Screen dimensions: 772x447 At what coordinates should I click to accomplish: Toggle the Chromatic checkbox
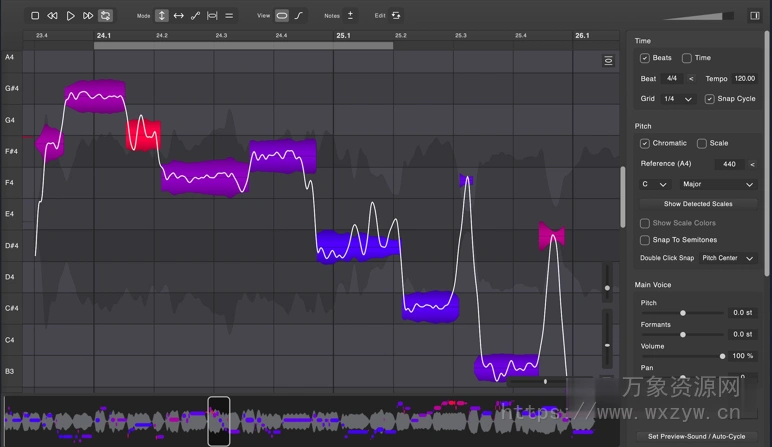(x=644, y=143)
